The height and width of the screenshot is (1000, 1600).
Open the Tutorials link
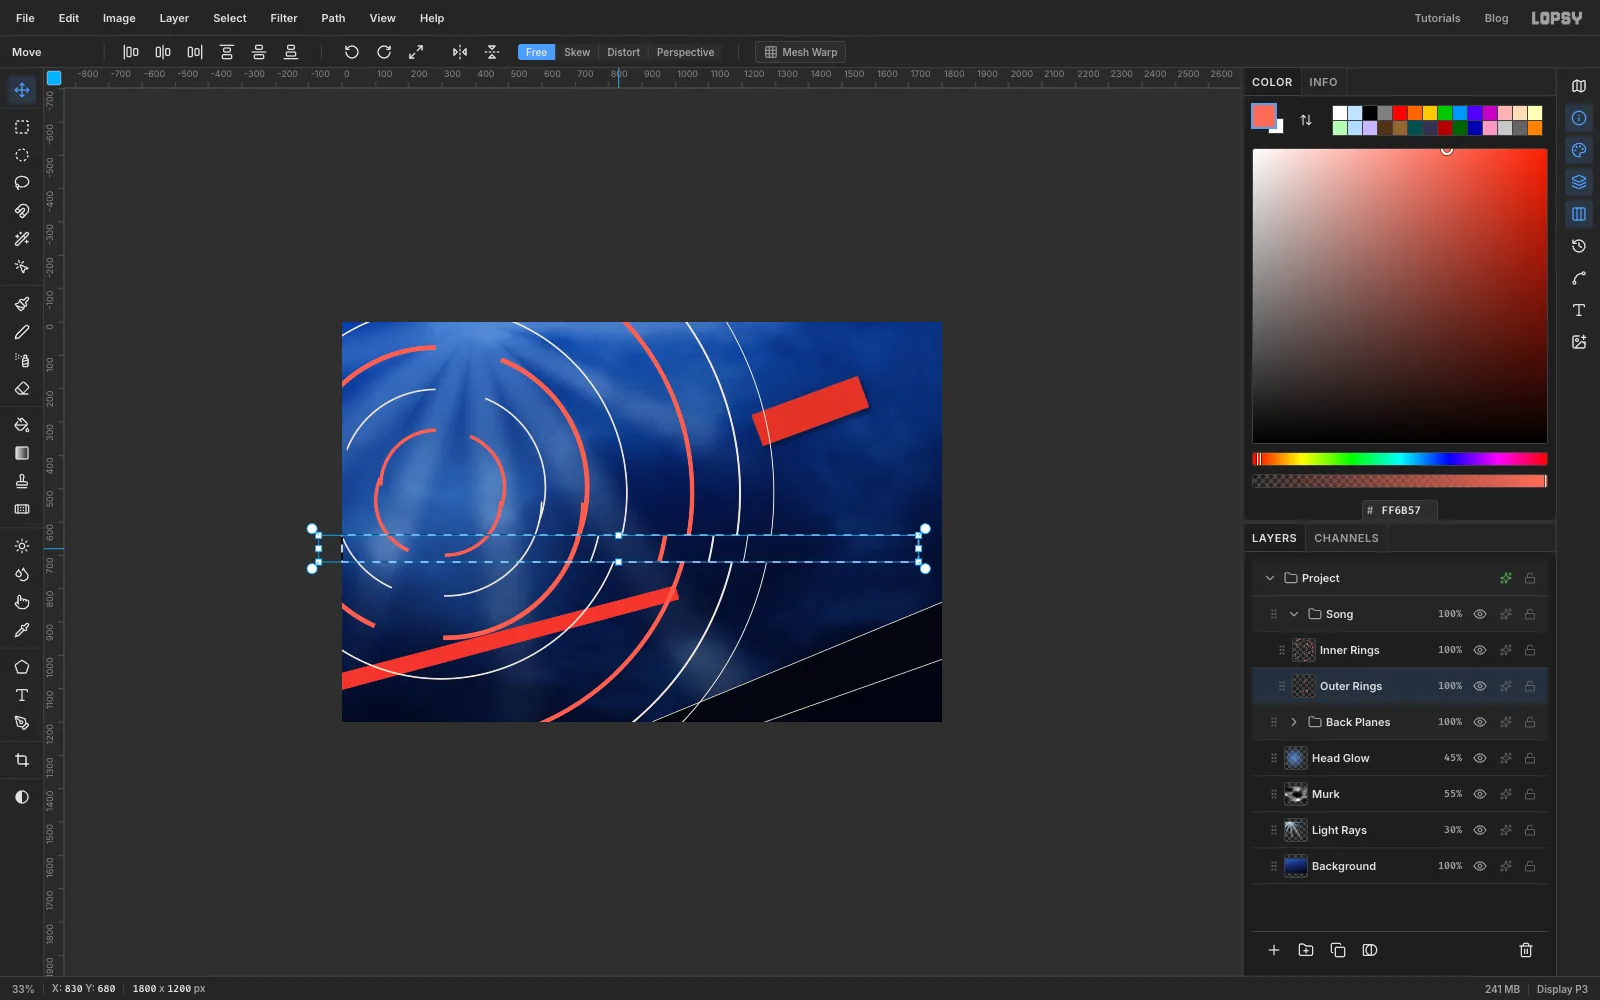point(1437,18)
